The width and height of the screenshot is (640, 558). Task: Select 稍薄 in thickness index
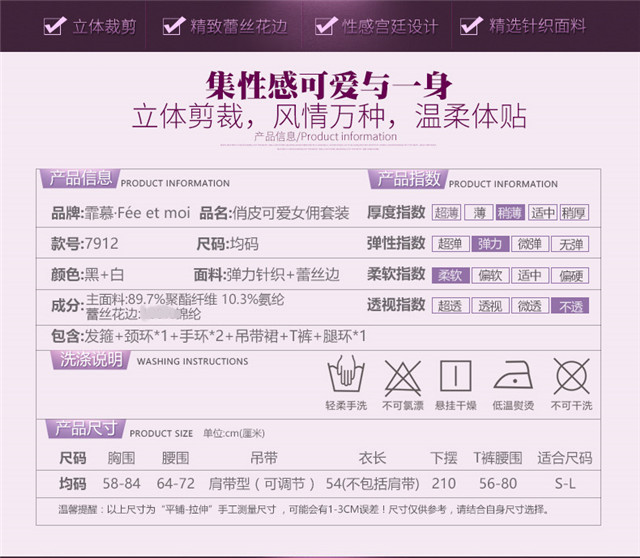[x=510, y=212]
